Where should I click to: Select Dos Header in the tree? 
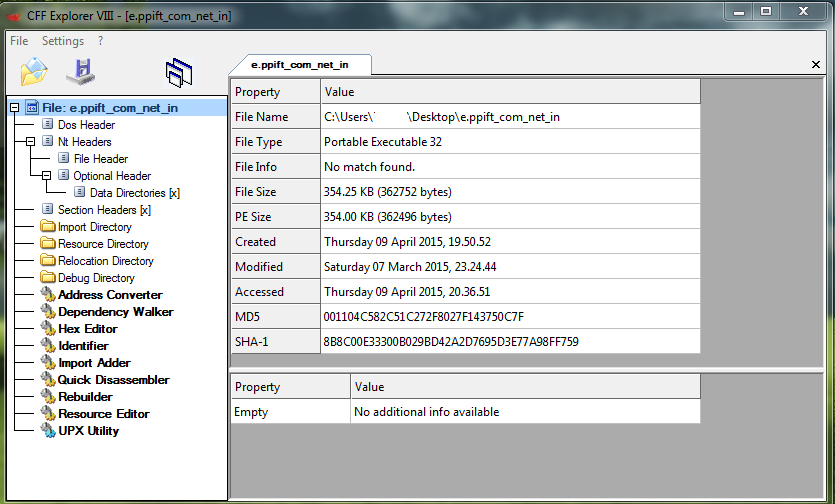86,125
